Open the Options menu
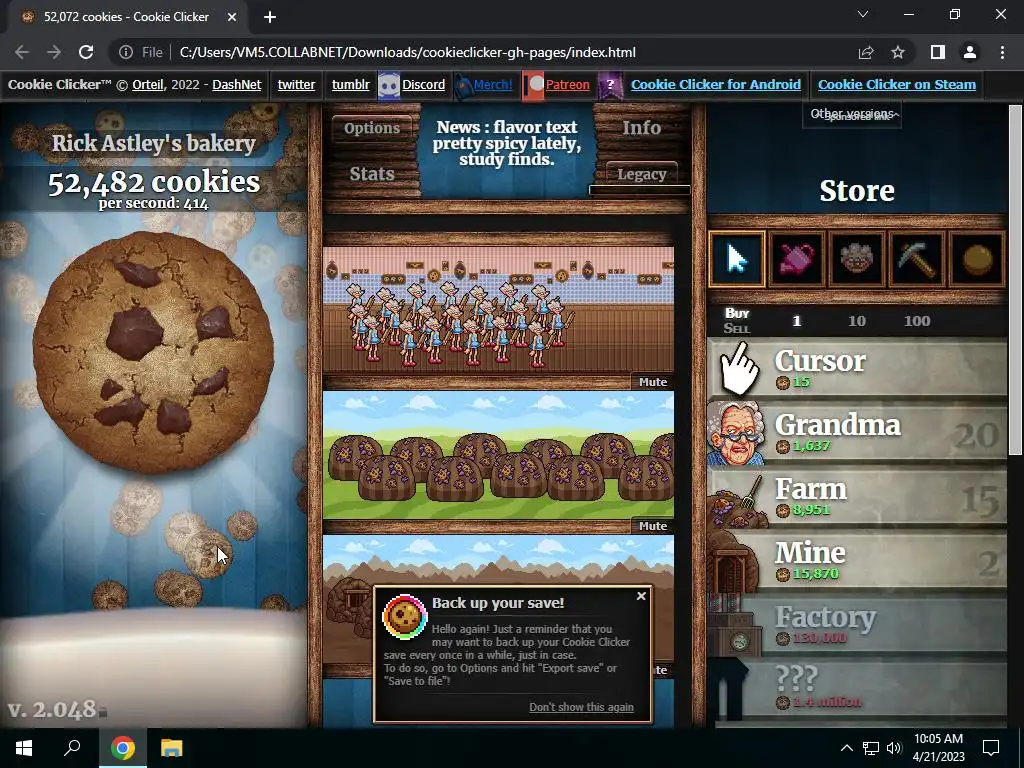The width and height of the screenshot is (1024, 768). click(x=372, y=128)
